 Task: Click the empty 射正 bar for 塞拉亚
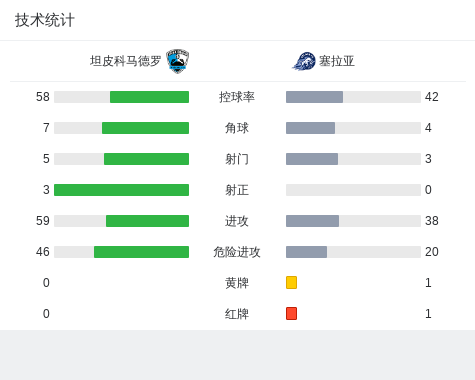tap(353, 190)
